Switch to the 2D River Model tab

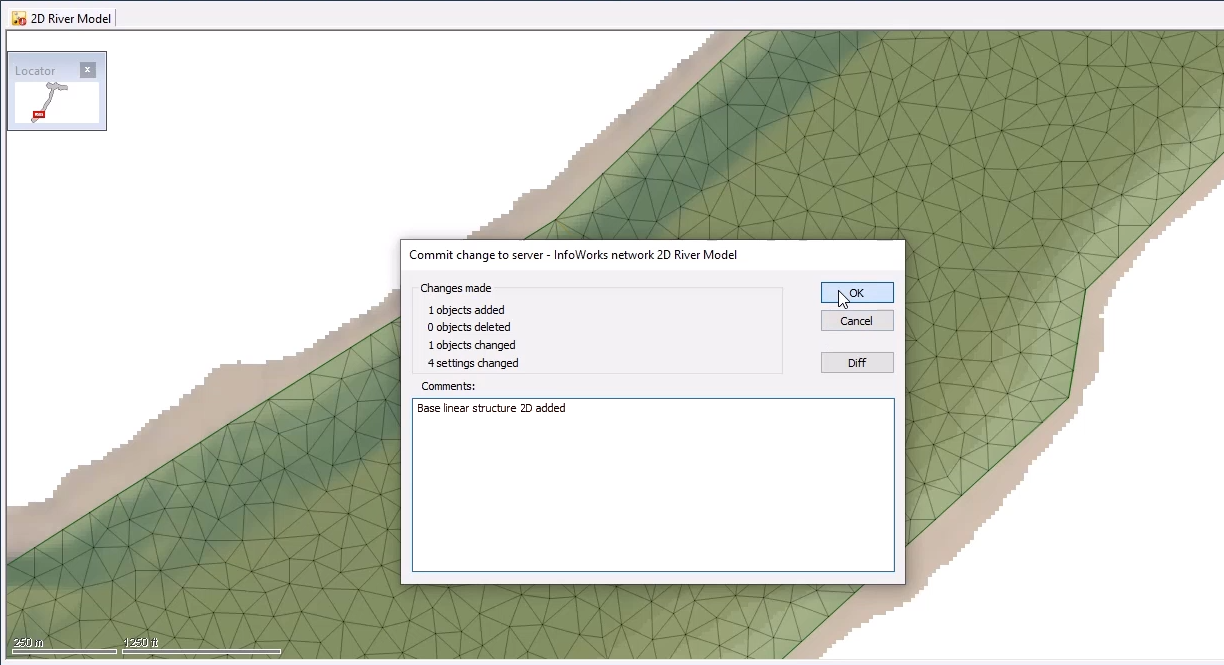62,18
